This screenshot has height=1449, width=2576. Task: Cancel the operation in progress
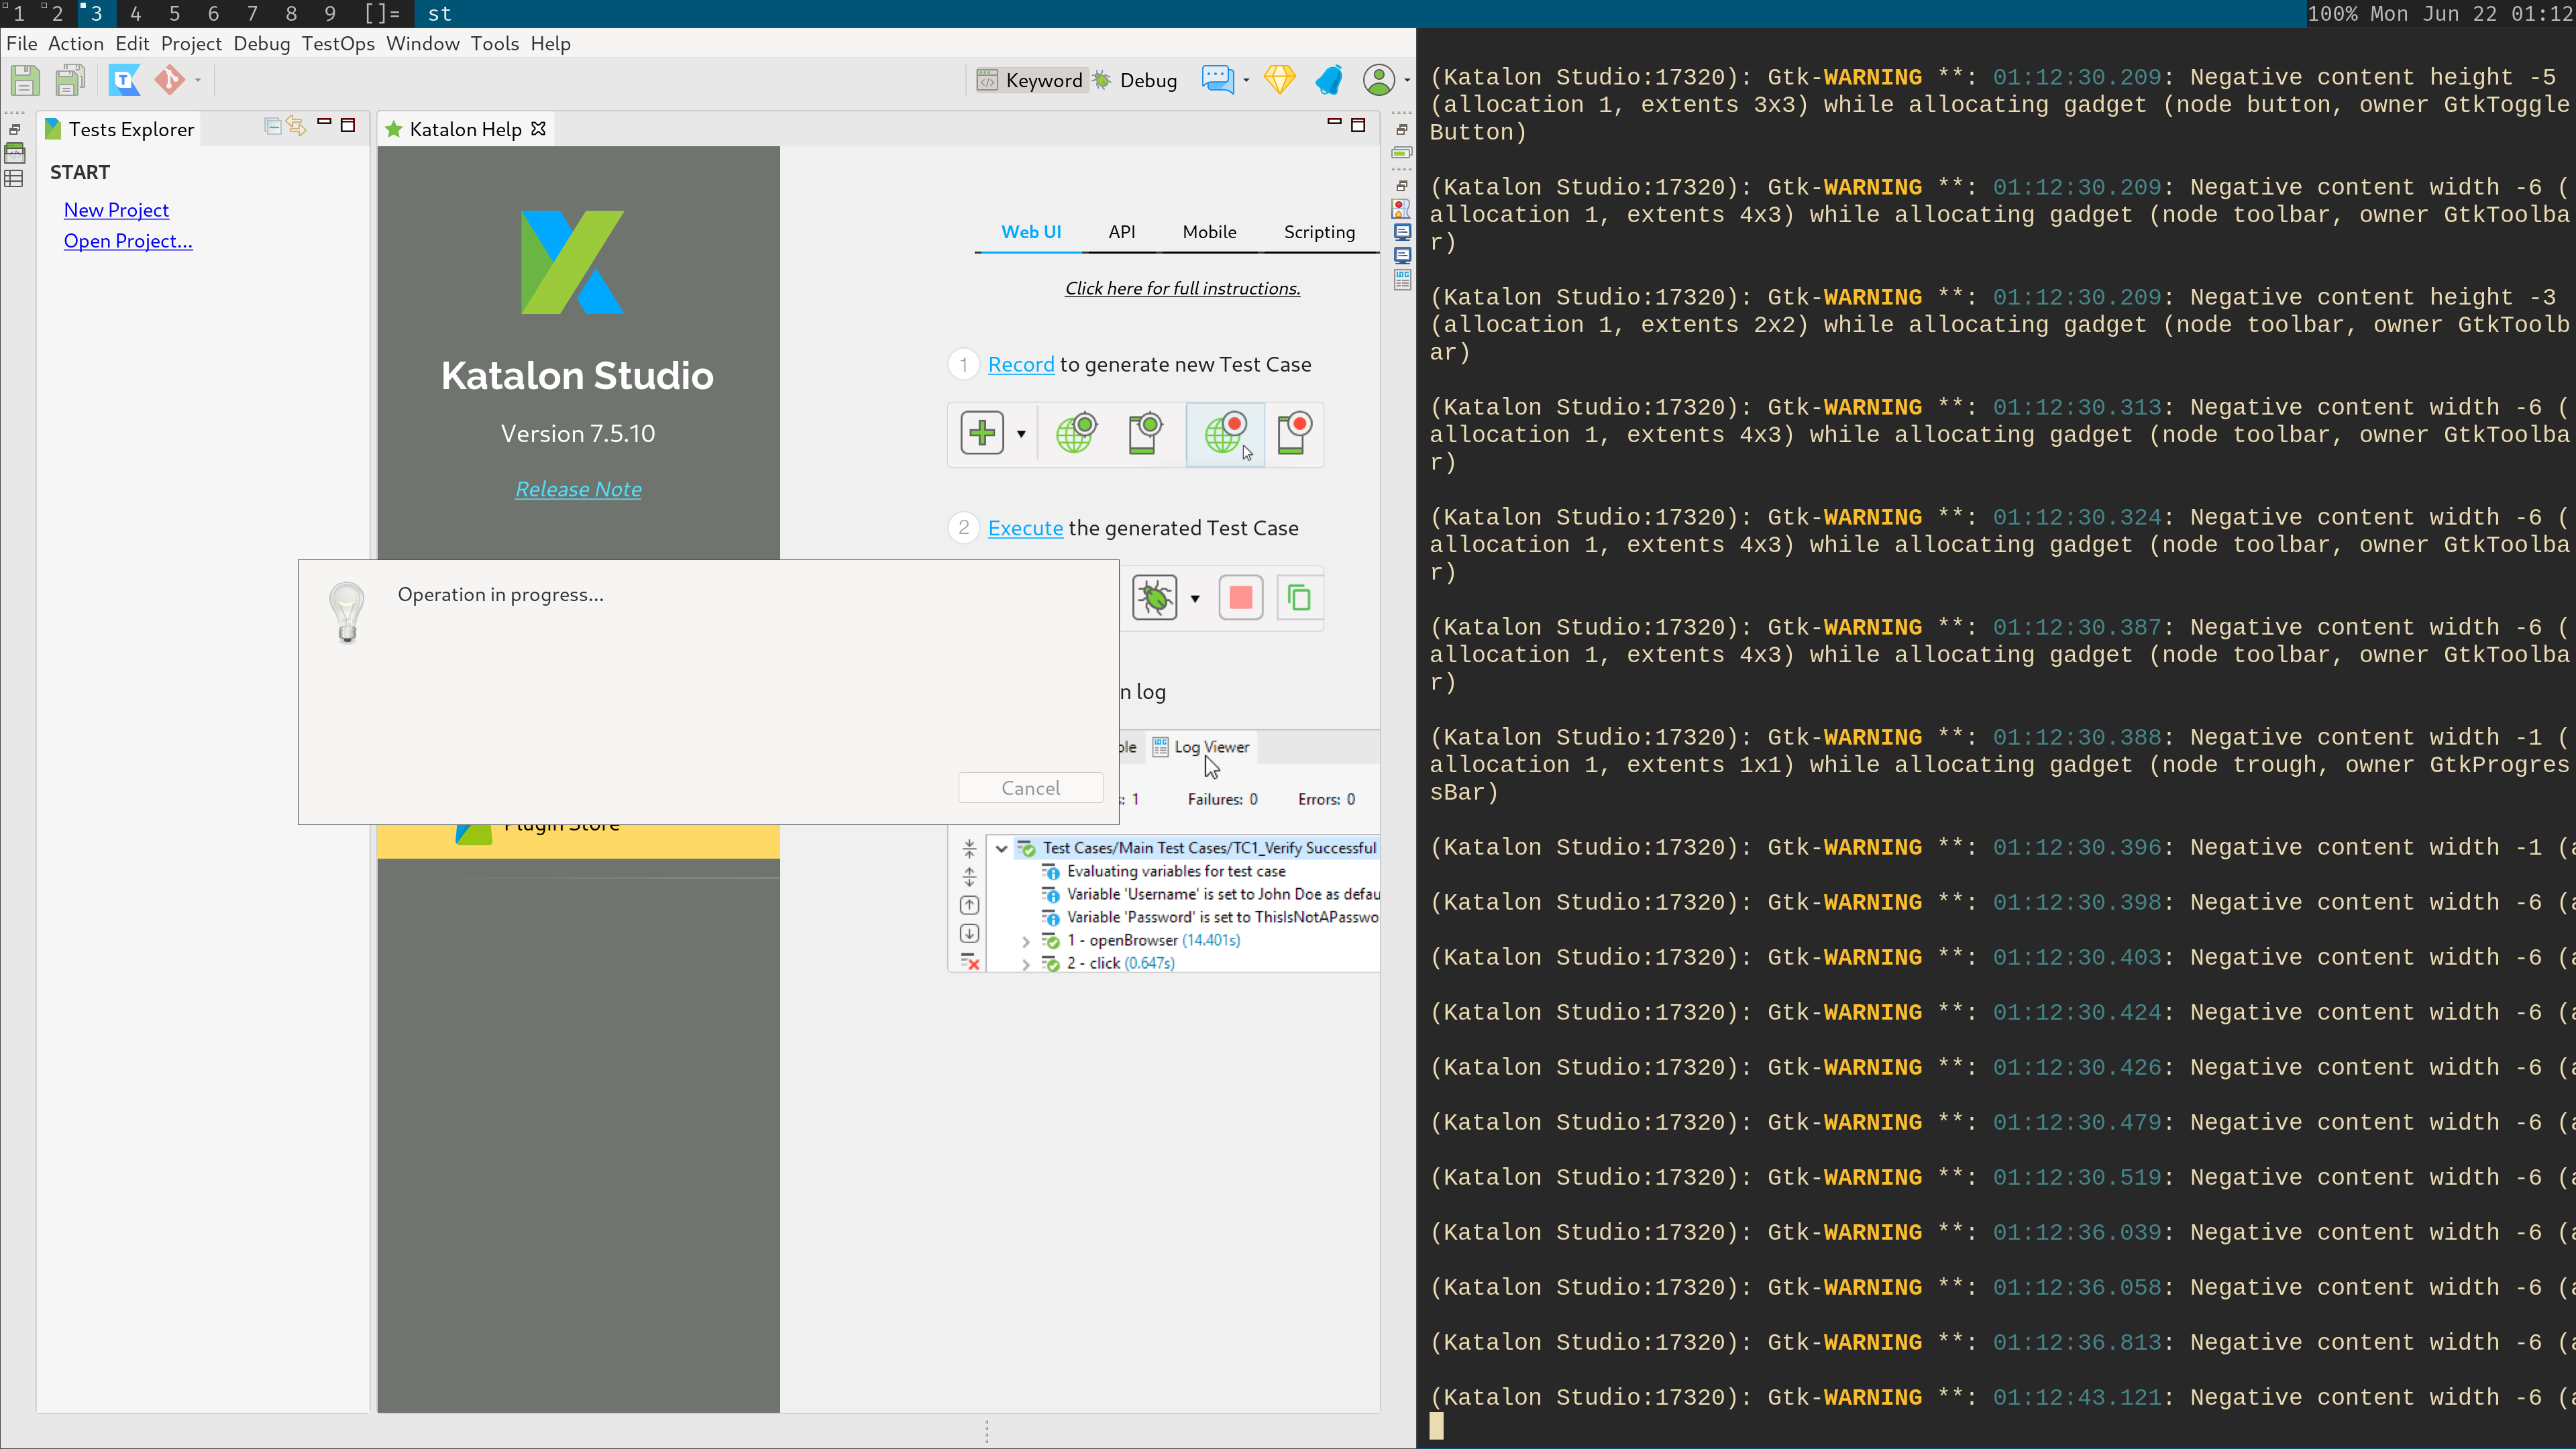coord(1030,787)
